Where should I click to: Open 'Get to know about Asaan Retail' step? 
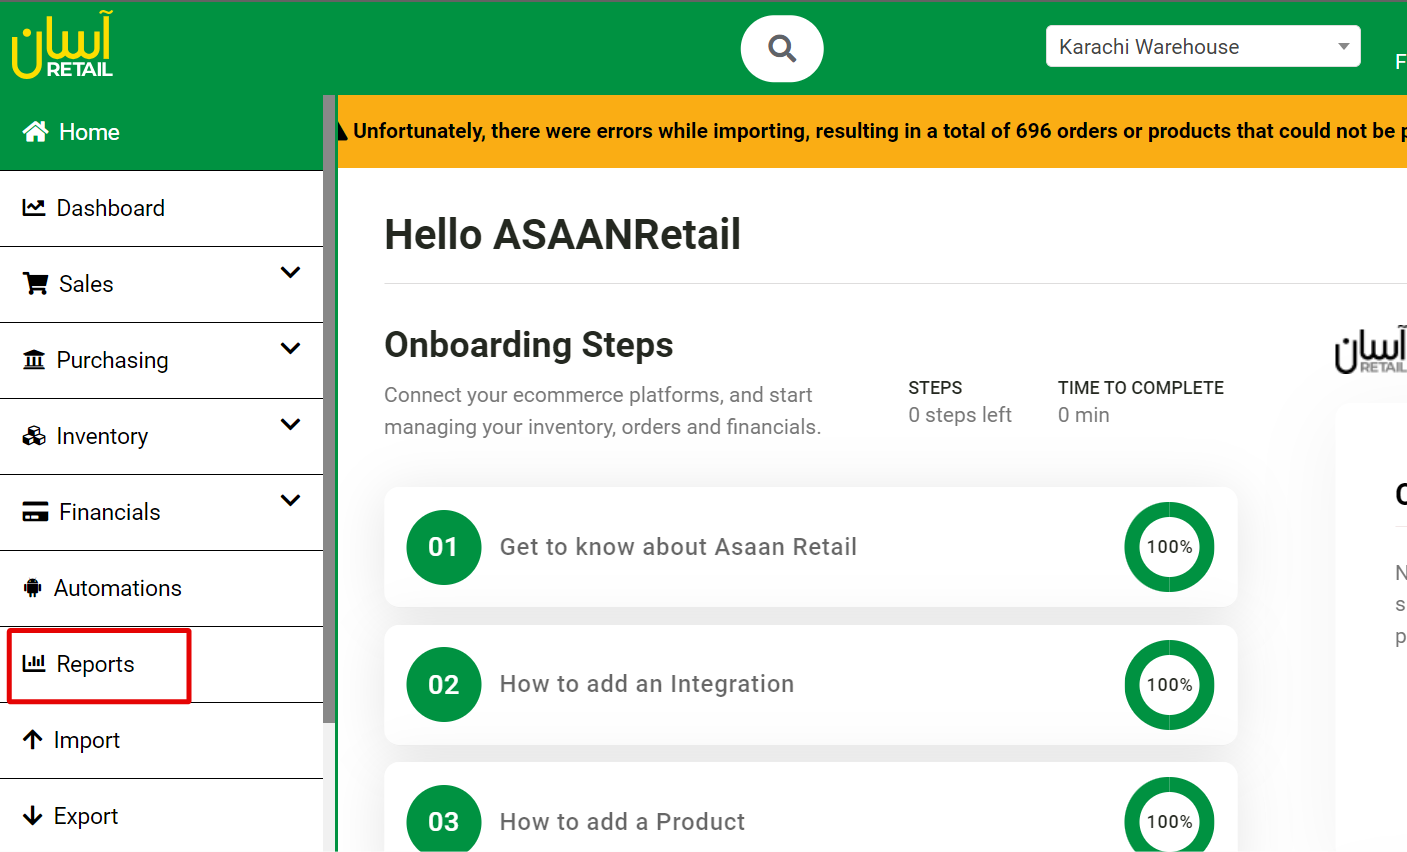810,547
